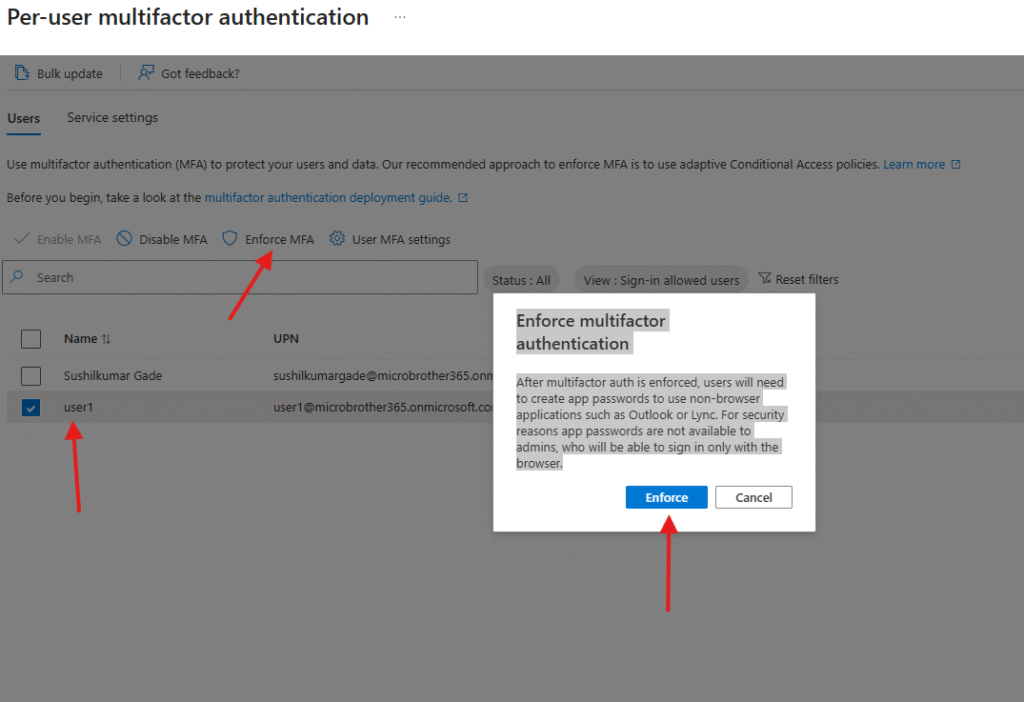The image size is (1024, 702).
Task: Click inside the Search users field
Action: 250,278
